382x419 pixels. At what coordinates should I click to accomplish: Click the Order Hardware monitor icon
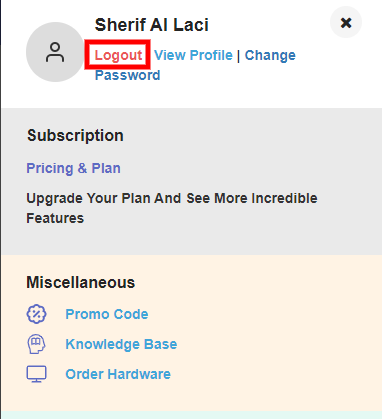[x=36, y=374]
